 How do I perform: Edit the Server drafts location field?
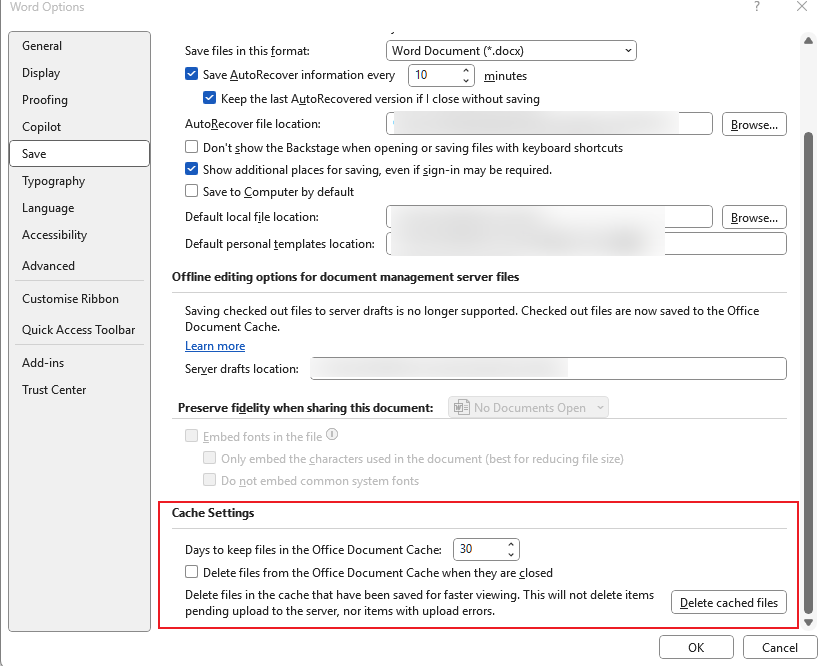[548, 368]
